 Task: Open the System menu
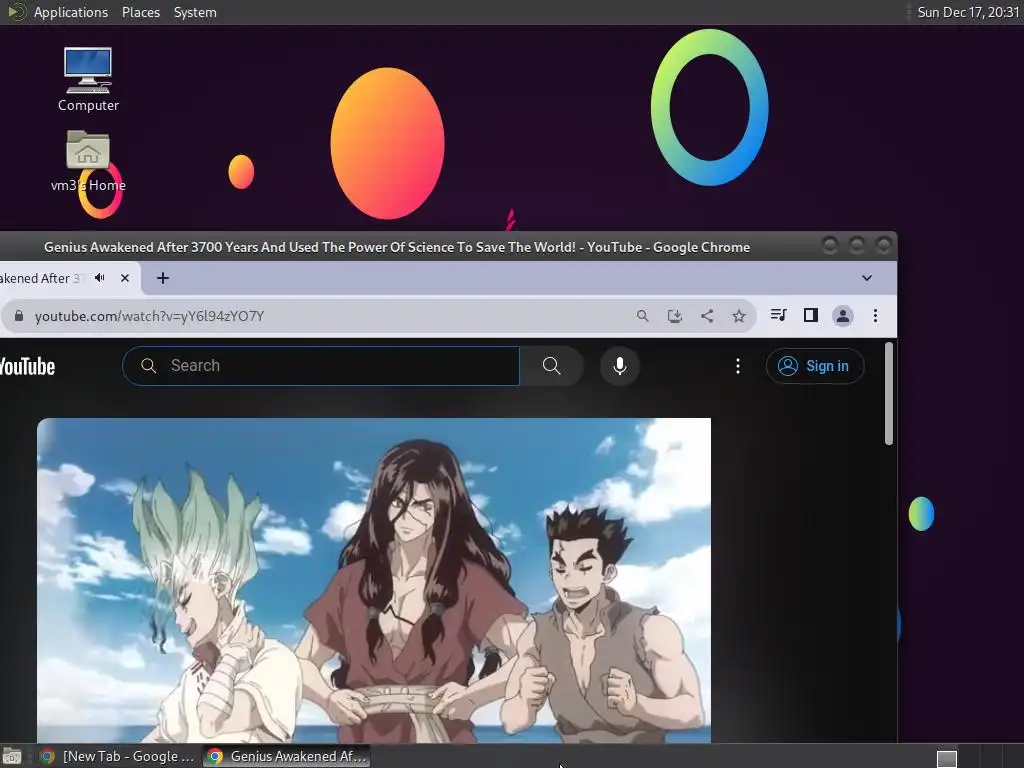(x=195, y=12)
